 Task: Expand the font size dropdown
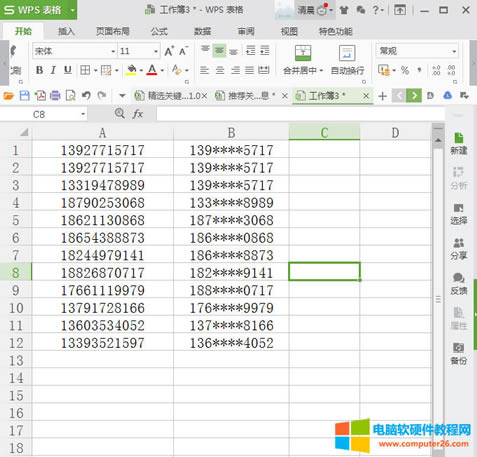point(156,51)
